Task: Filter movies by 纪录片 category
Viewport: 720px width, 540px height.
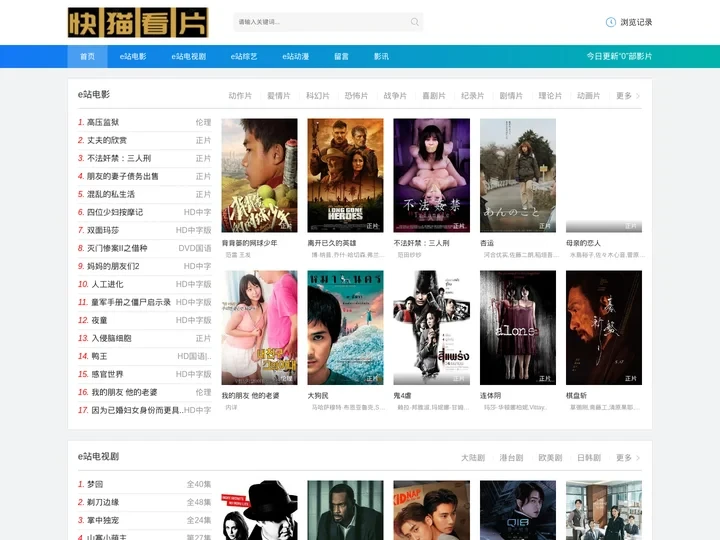Action: [472, 96]
